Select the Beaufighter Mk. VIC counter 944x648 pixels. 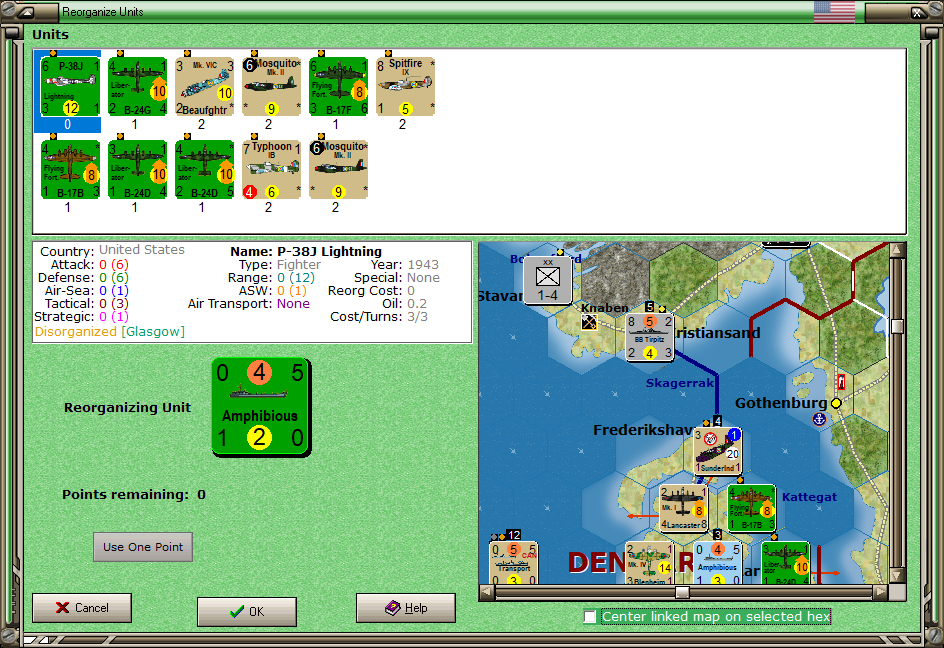pos(204,86)
